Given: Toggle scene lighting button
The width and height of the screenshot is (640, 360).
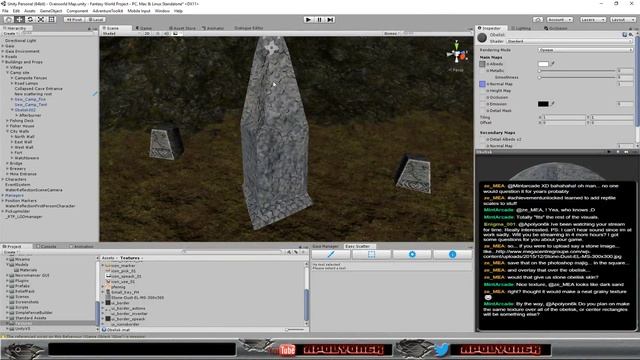Looking at the screenshot, I should (x=158, y=33).
